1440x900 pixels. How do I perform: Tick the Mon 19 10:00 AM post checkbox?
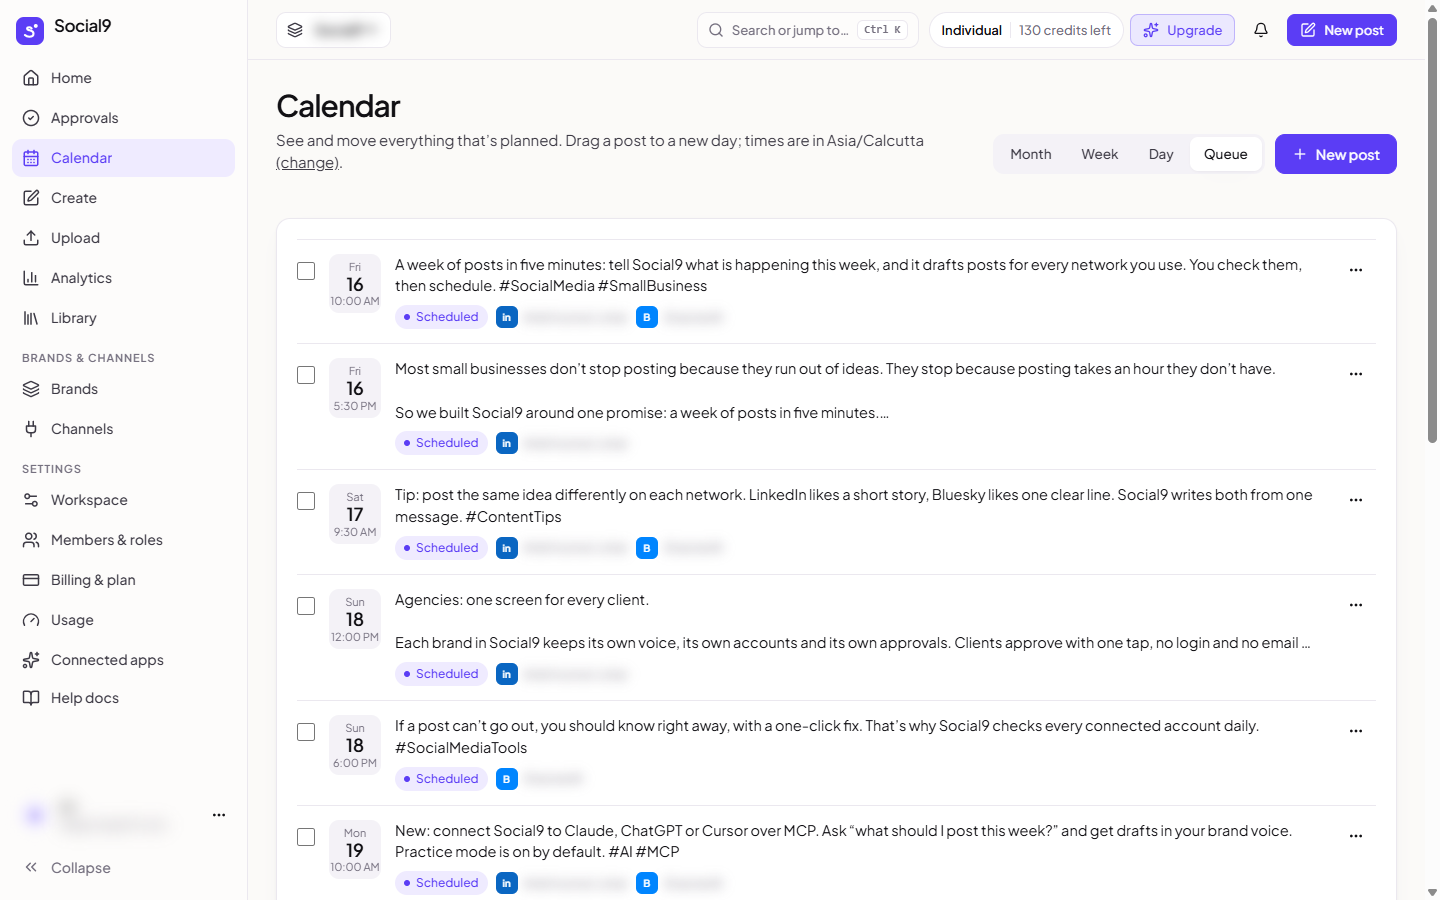pos(306,837)
